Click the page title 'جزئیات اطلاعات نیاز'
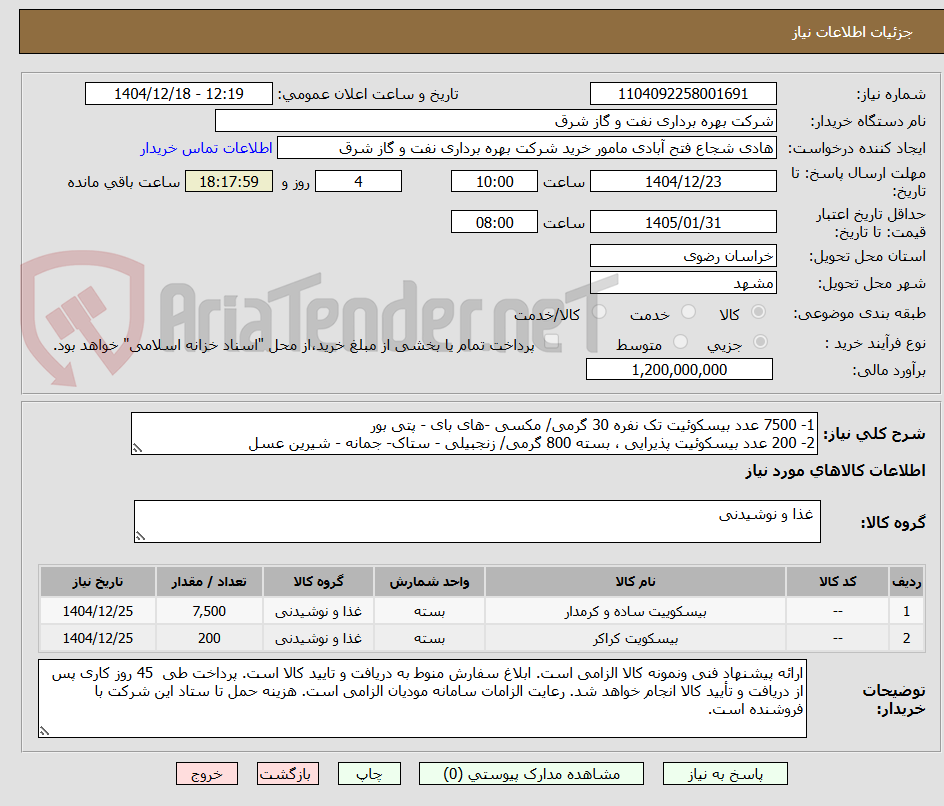Viewport: 944px width, 806px height. click(x=852, y=32)
